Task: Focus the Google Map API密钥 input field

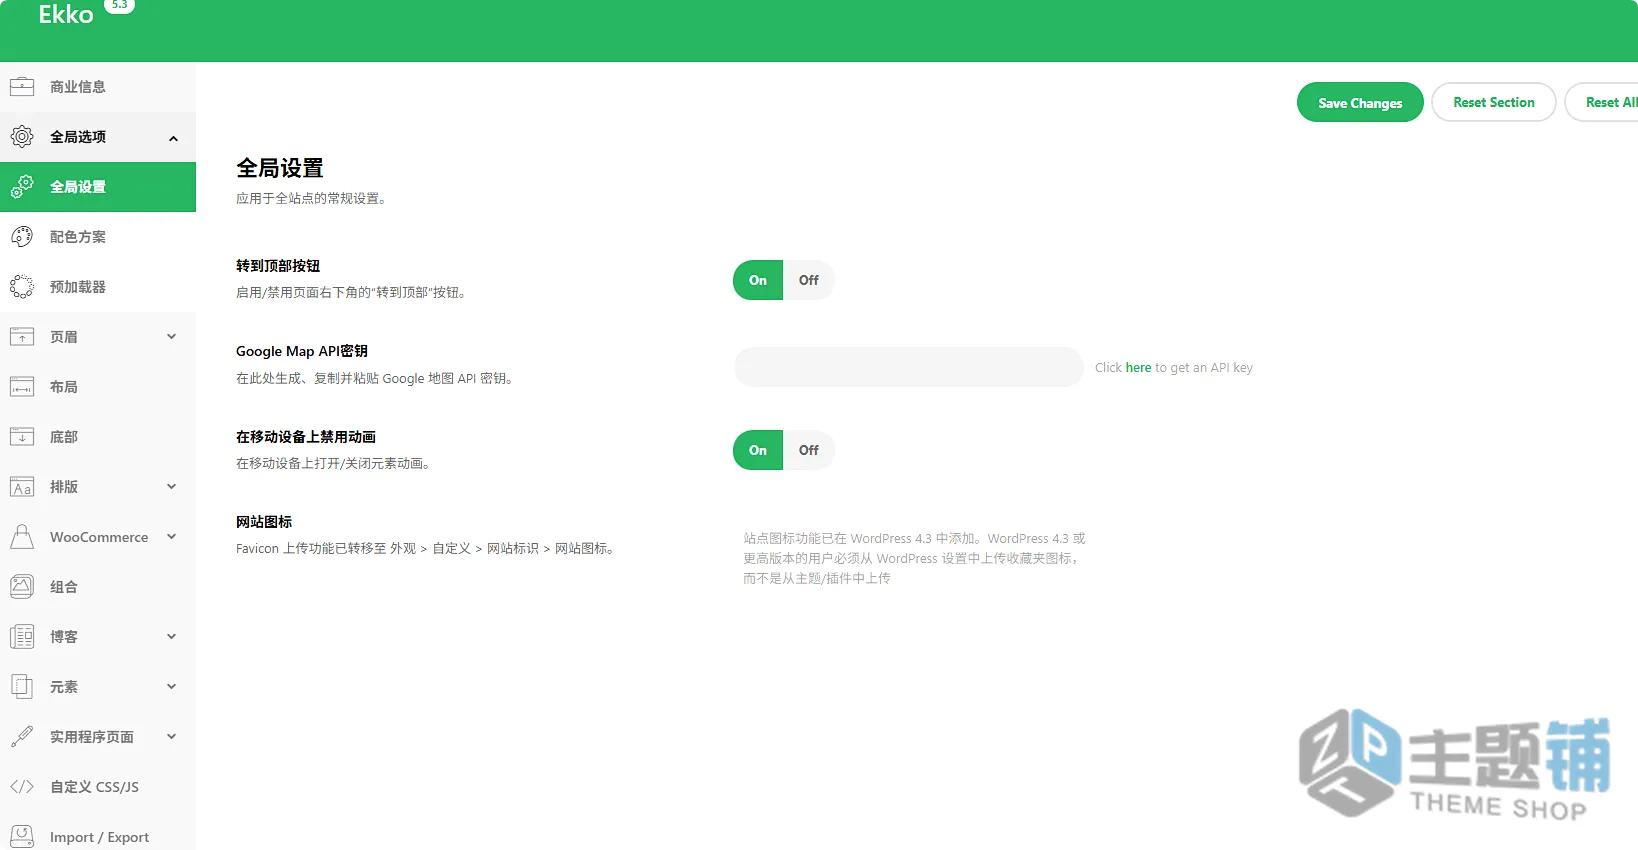Action: (908, 367)
